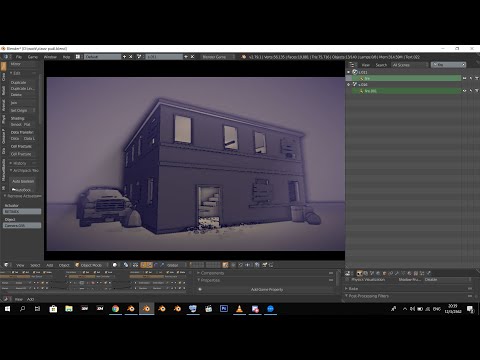Click the Render tab icon in properties editor
The width and height of the screenshot is (480, 360).
point(359,273)
